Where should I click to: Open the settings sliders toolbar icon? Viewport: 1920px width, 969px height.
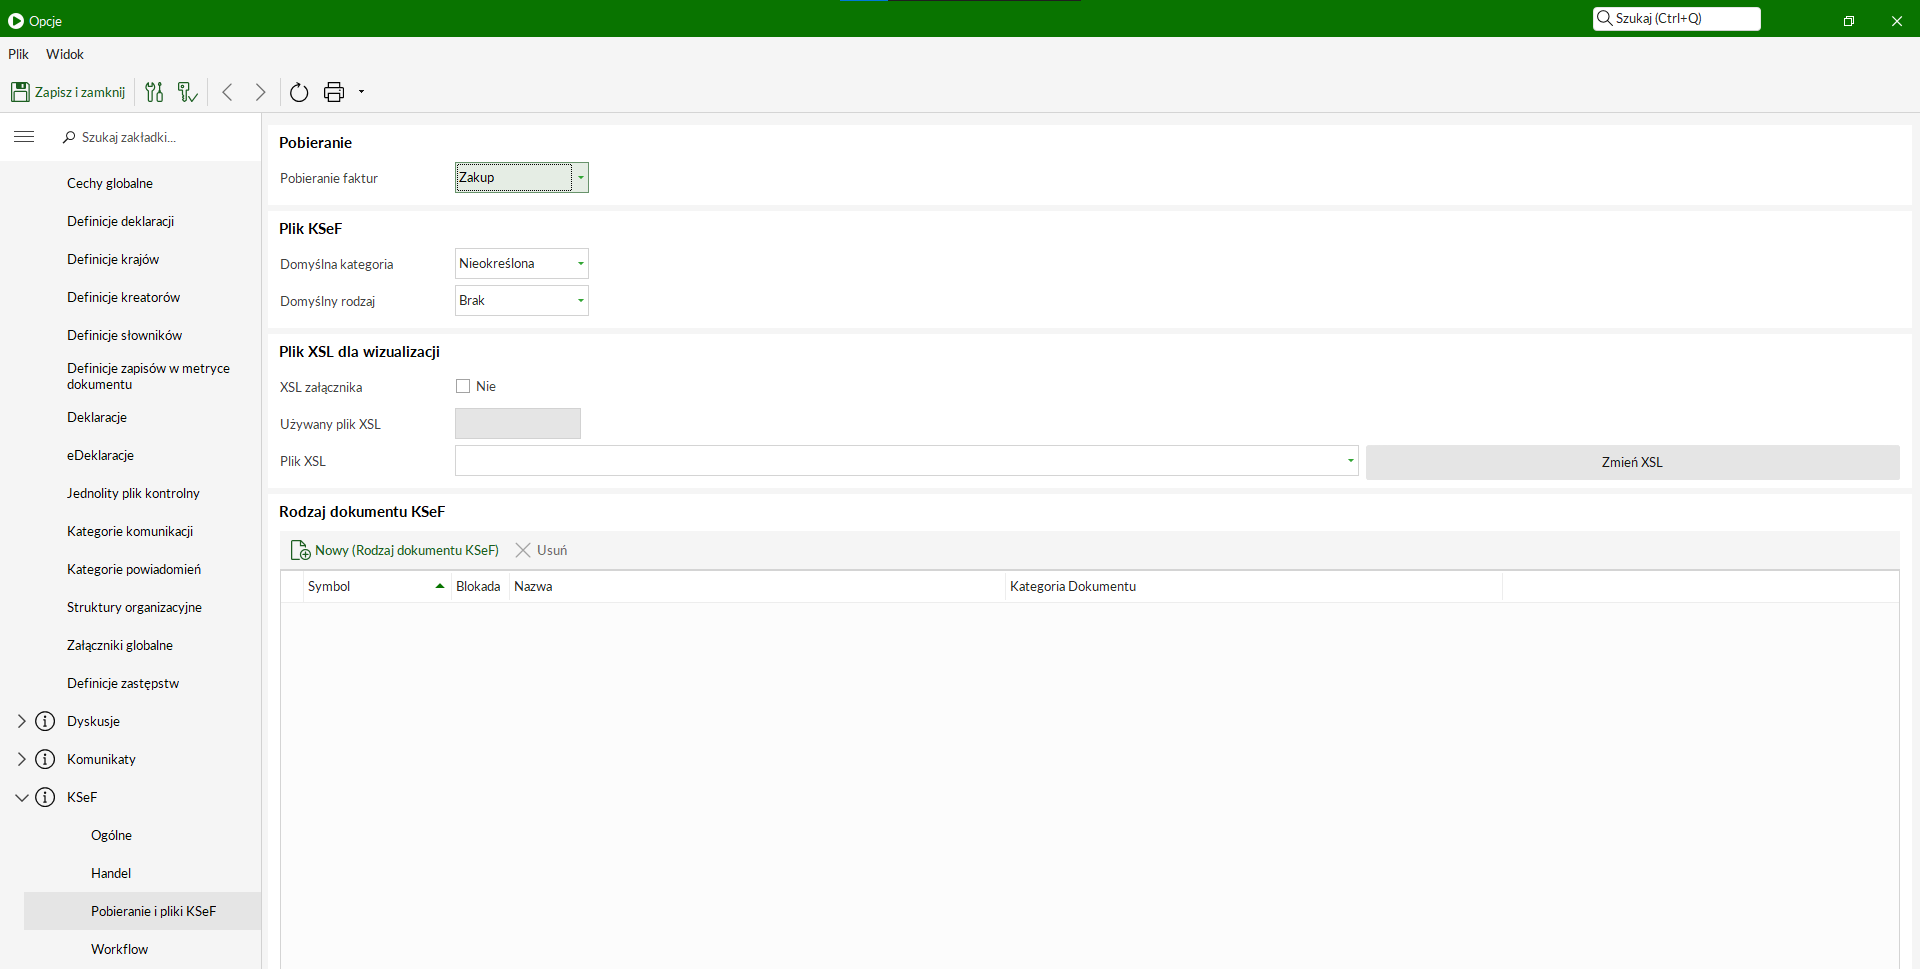point(154,92)
